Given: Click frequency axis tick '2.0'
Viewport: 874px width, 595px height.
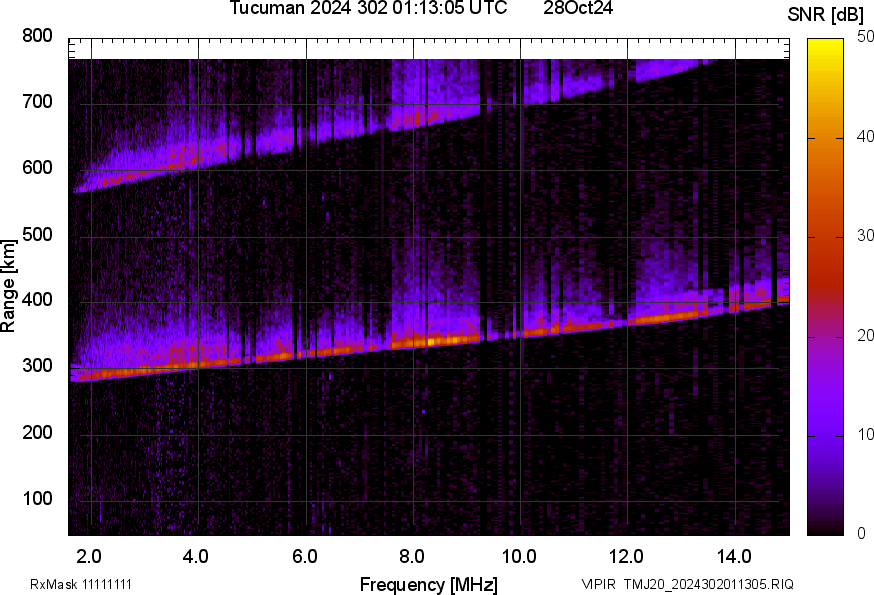Looking at the screenshot, I should [89, 557].
